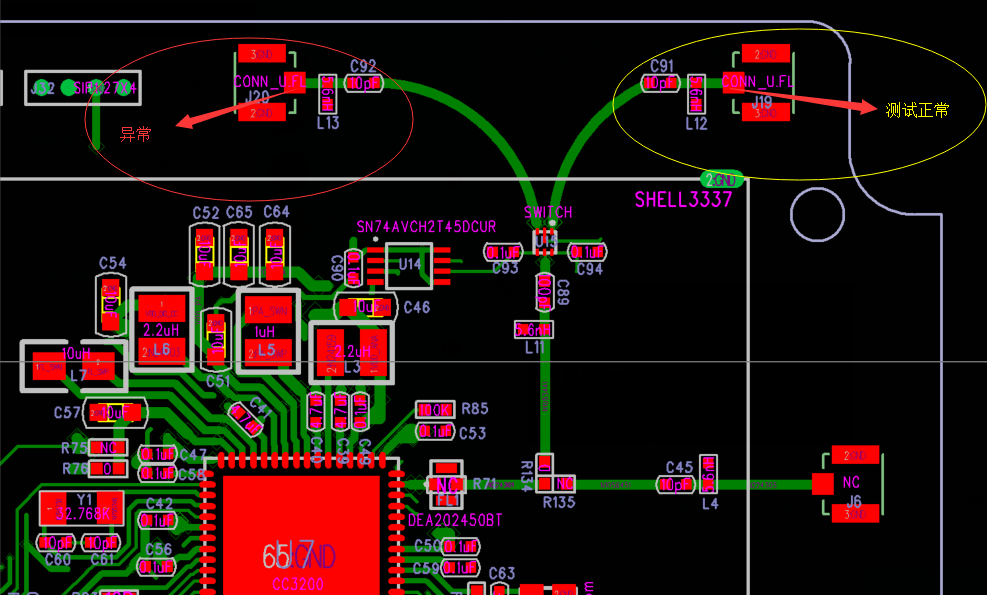987x595 pixels.
Task: Click the R71 designator label
Action: (485, 484)
